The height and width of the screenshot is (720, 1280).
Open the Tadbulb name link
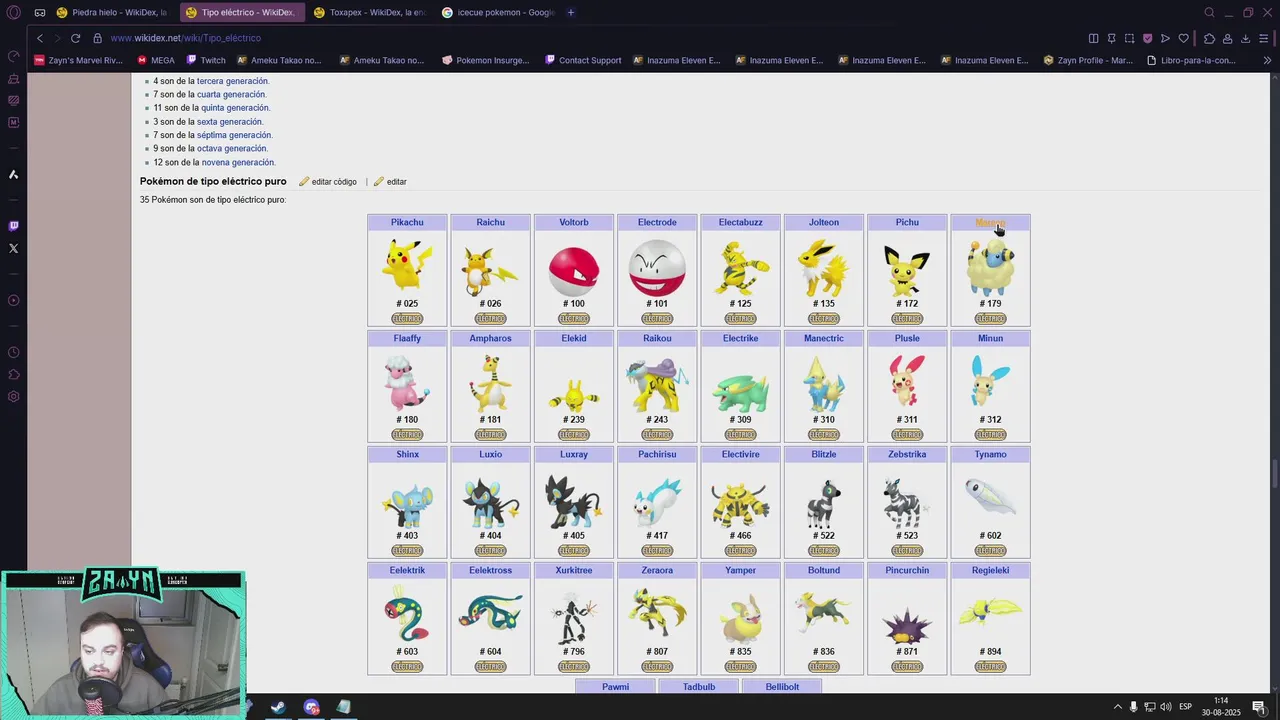point(699,687)
